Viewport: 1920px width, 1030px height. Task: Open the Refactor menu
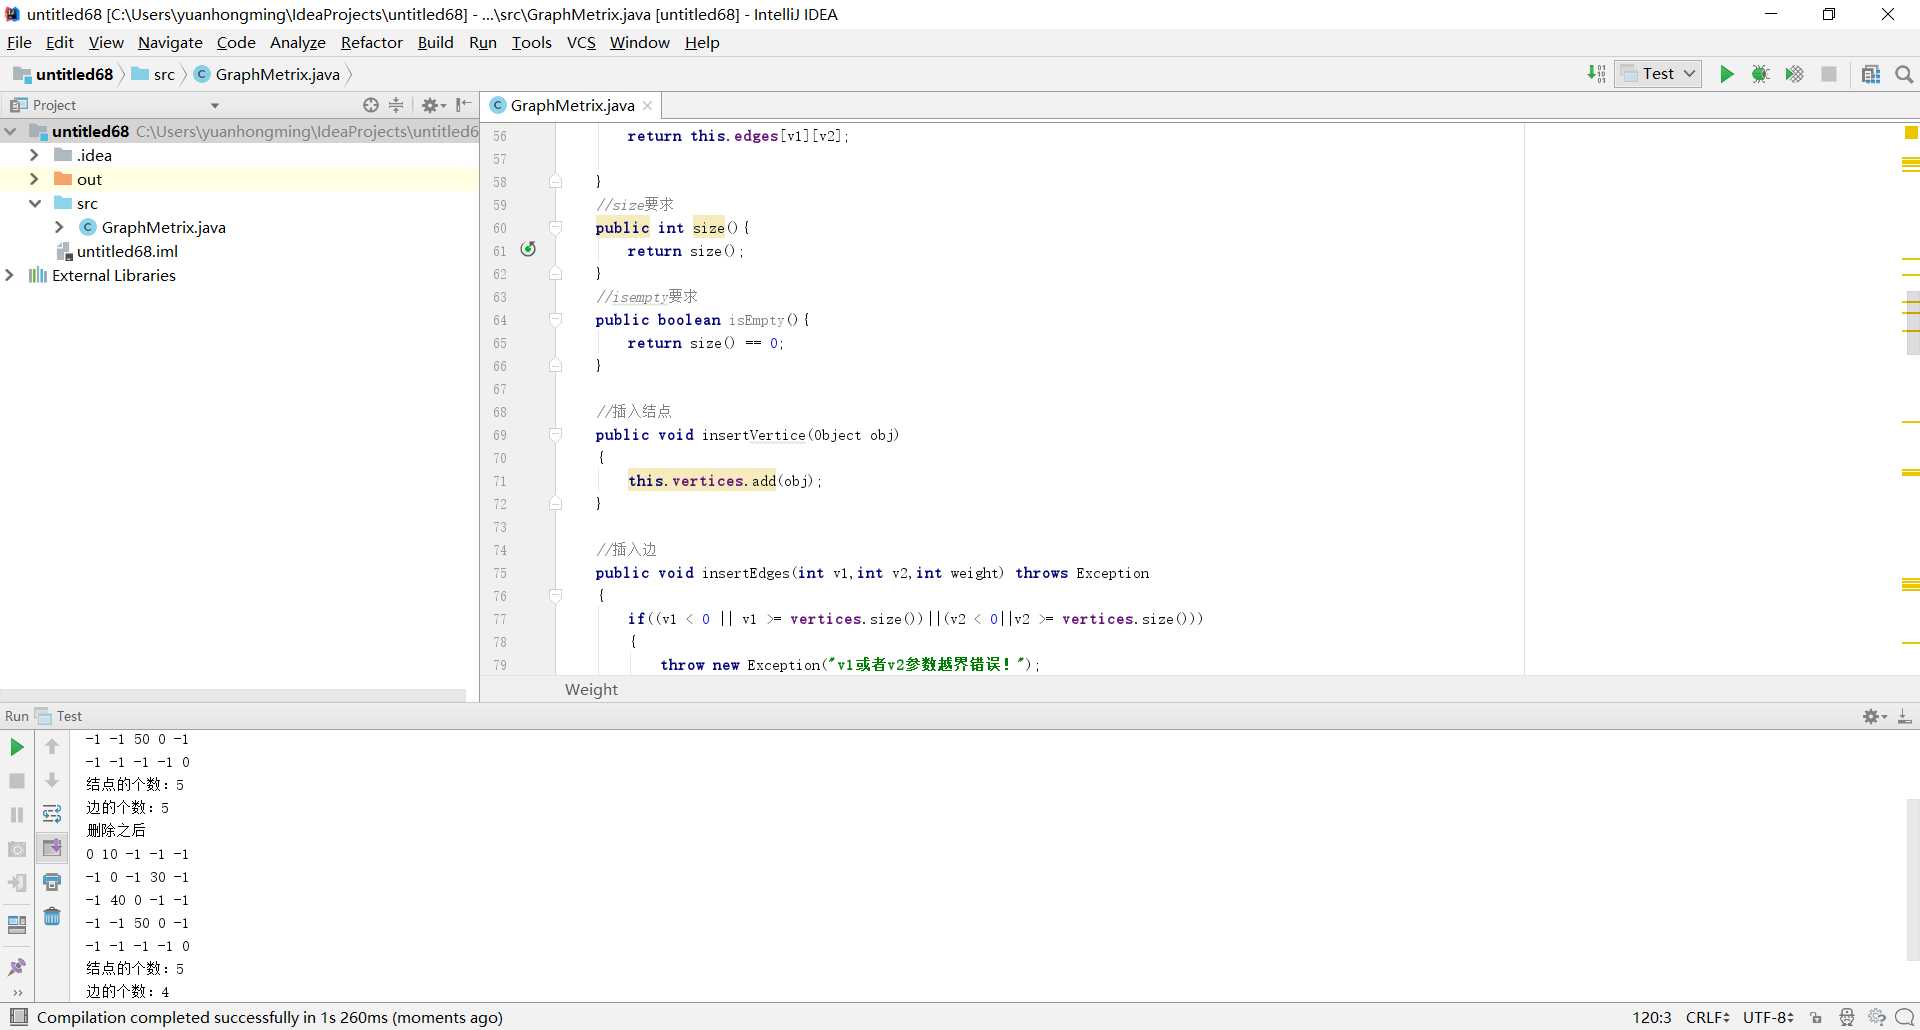[x=371, y=42]
